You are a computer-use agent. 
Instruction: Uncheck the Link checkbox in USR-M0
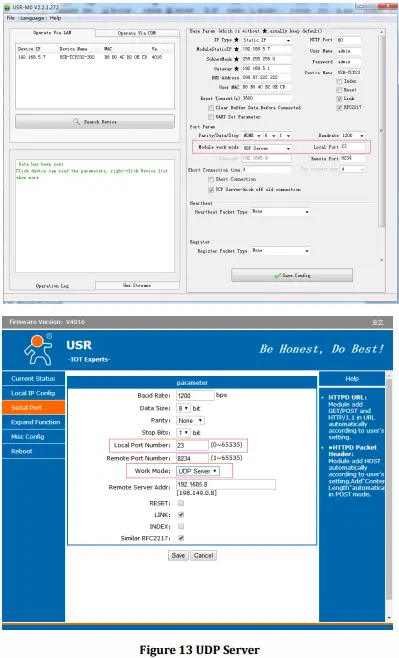(339, 99)
